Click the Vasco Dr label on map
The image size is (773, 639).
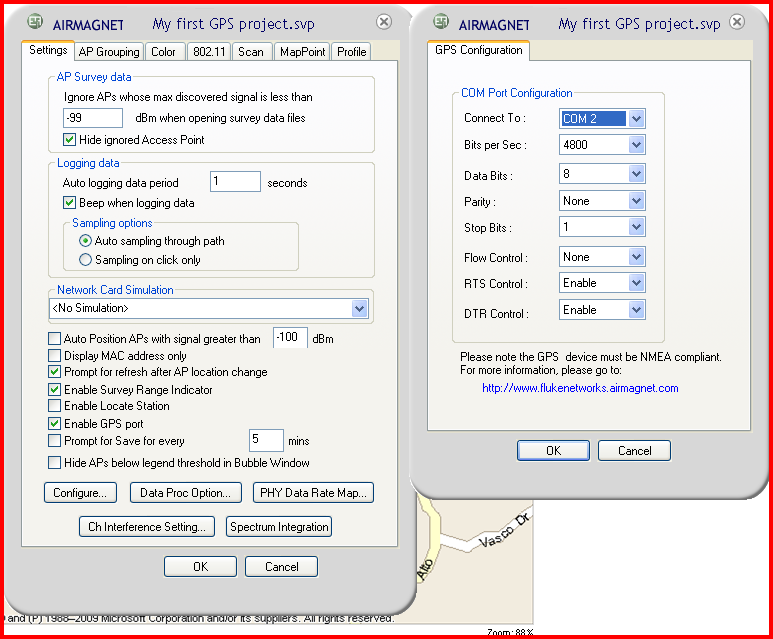pyautogui.click(x=506, y=531)
